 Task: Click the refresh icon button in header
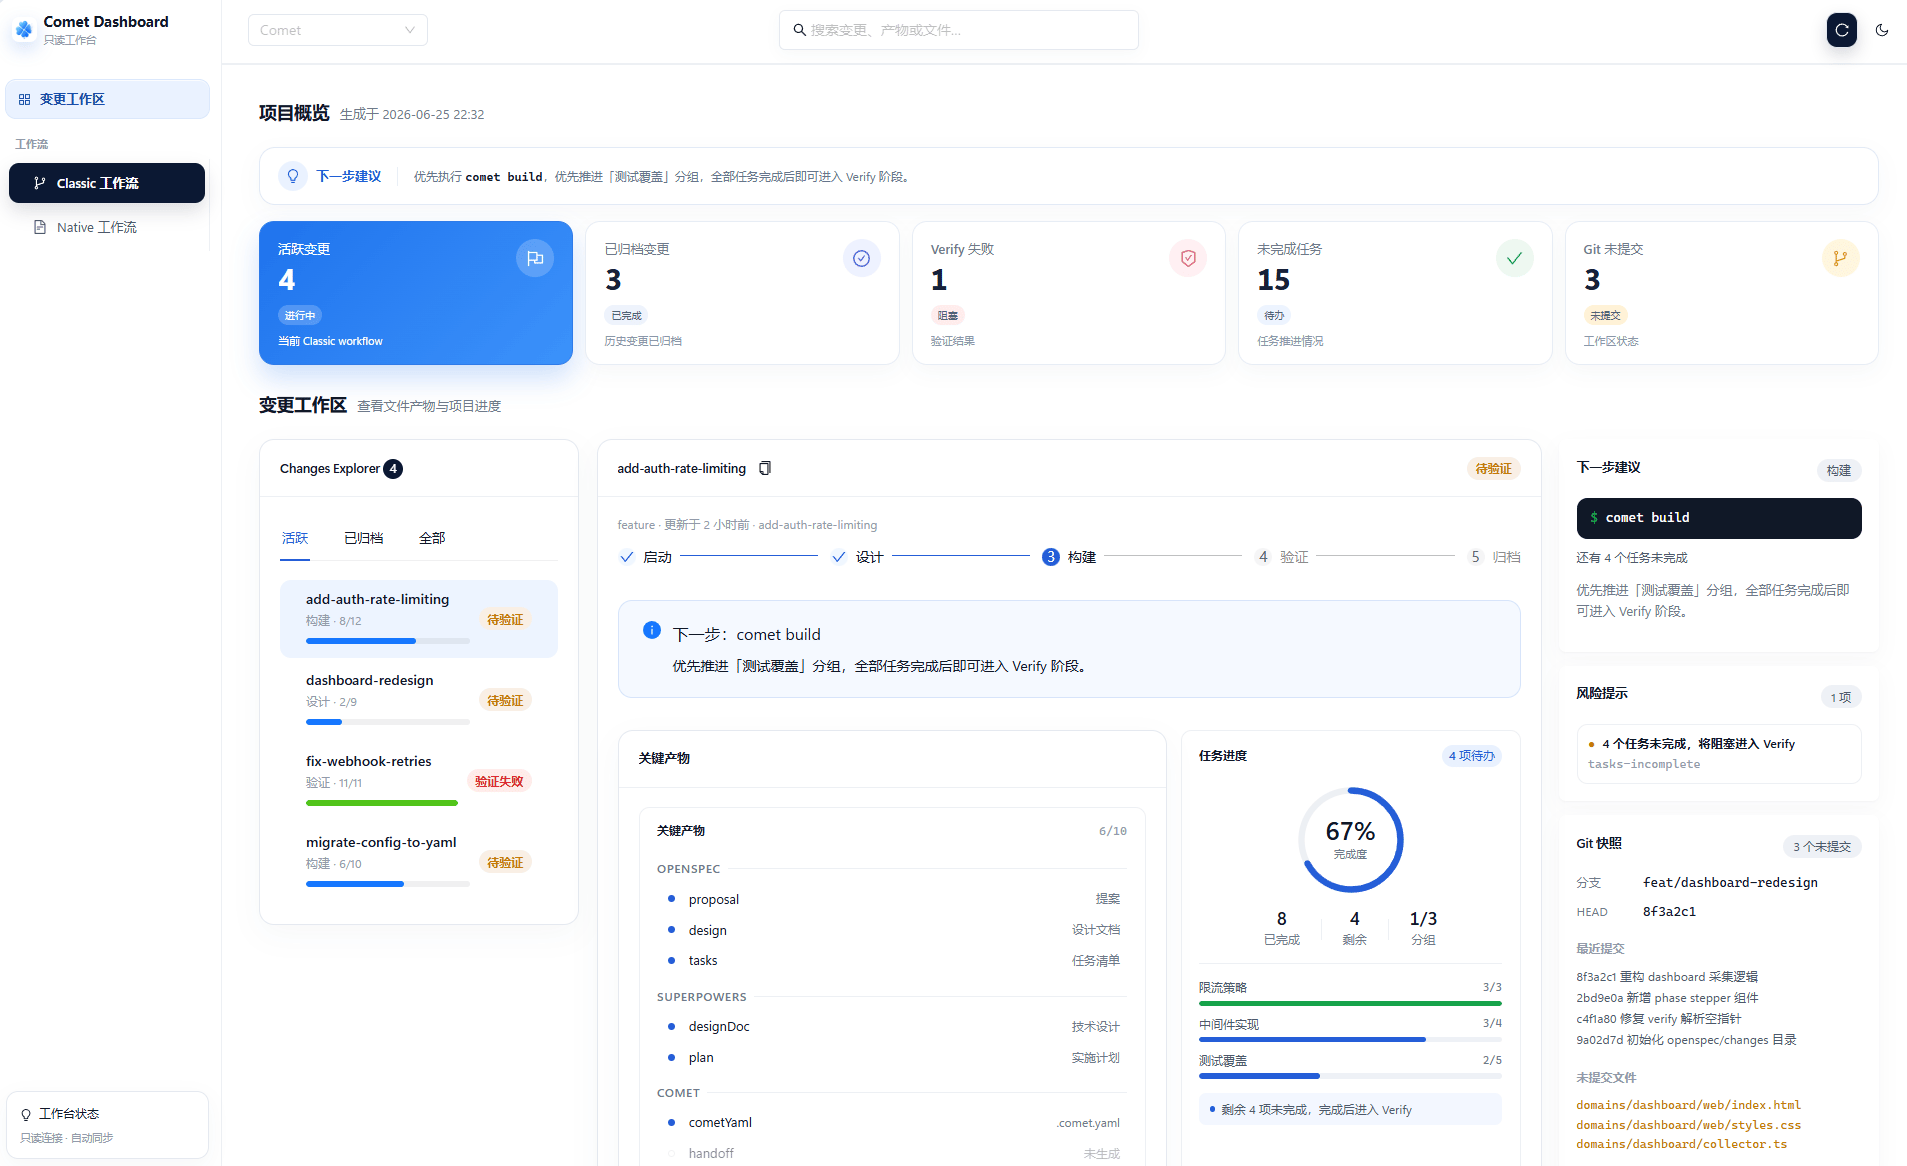[x=1841, y=30]
